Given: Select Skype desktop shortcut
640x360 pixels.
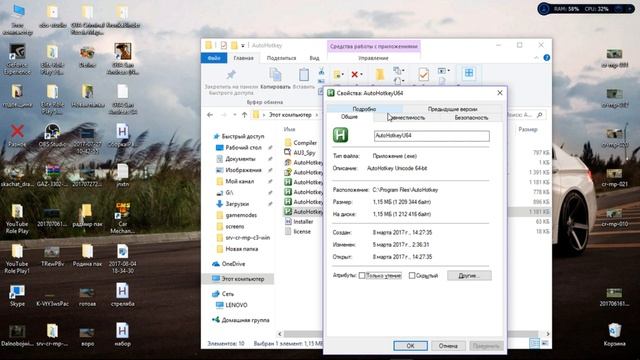Looking at the screenshot, I should (x=17, y=296).
